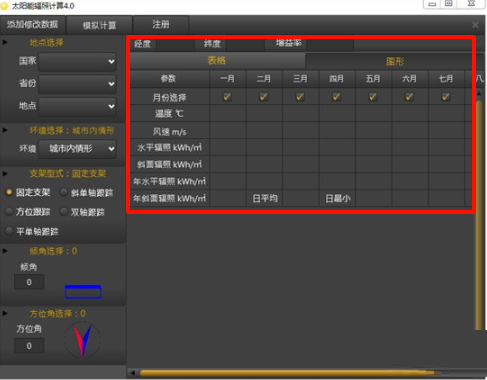Open the 省份 province dropdown
The image size is (487, 380).
[x=77, y=84]
